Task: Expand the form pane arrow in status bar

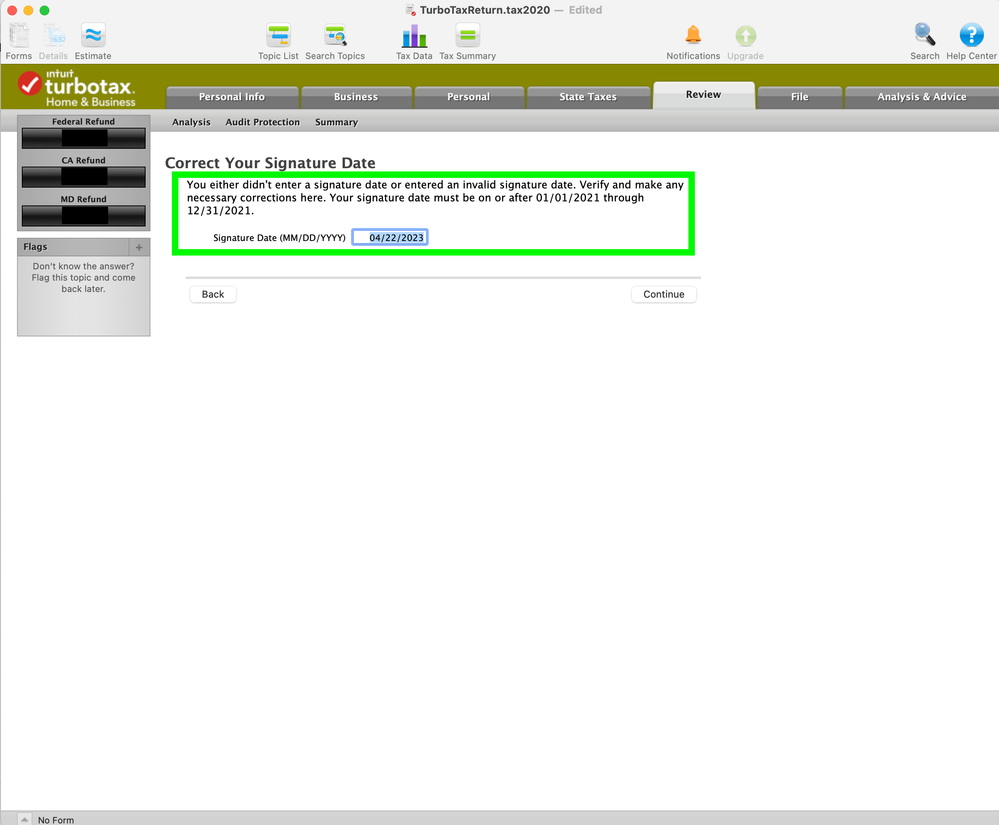Action: coord(24,819)
